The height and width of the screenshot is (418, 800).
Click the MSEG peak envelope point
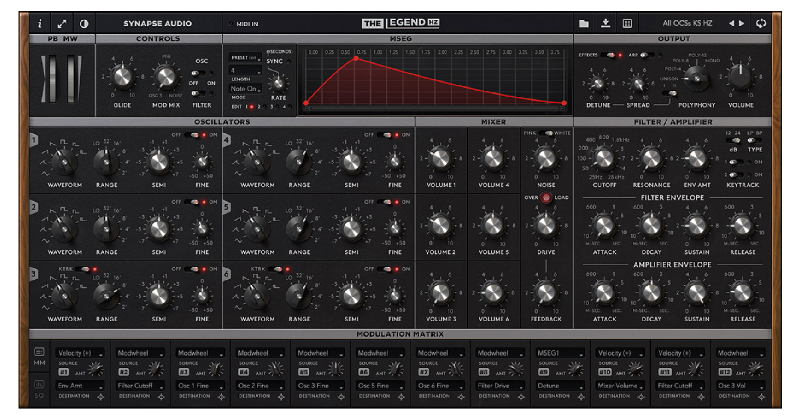(x=356, y=59)
